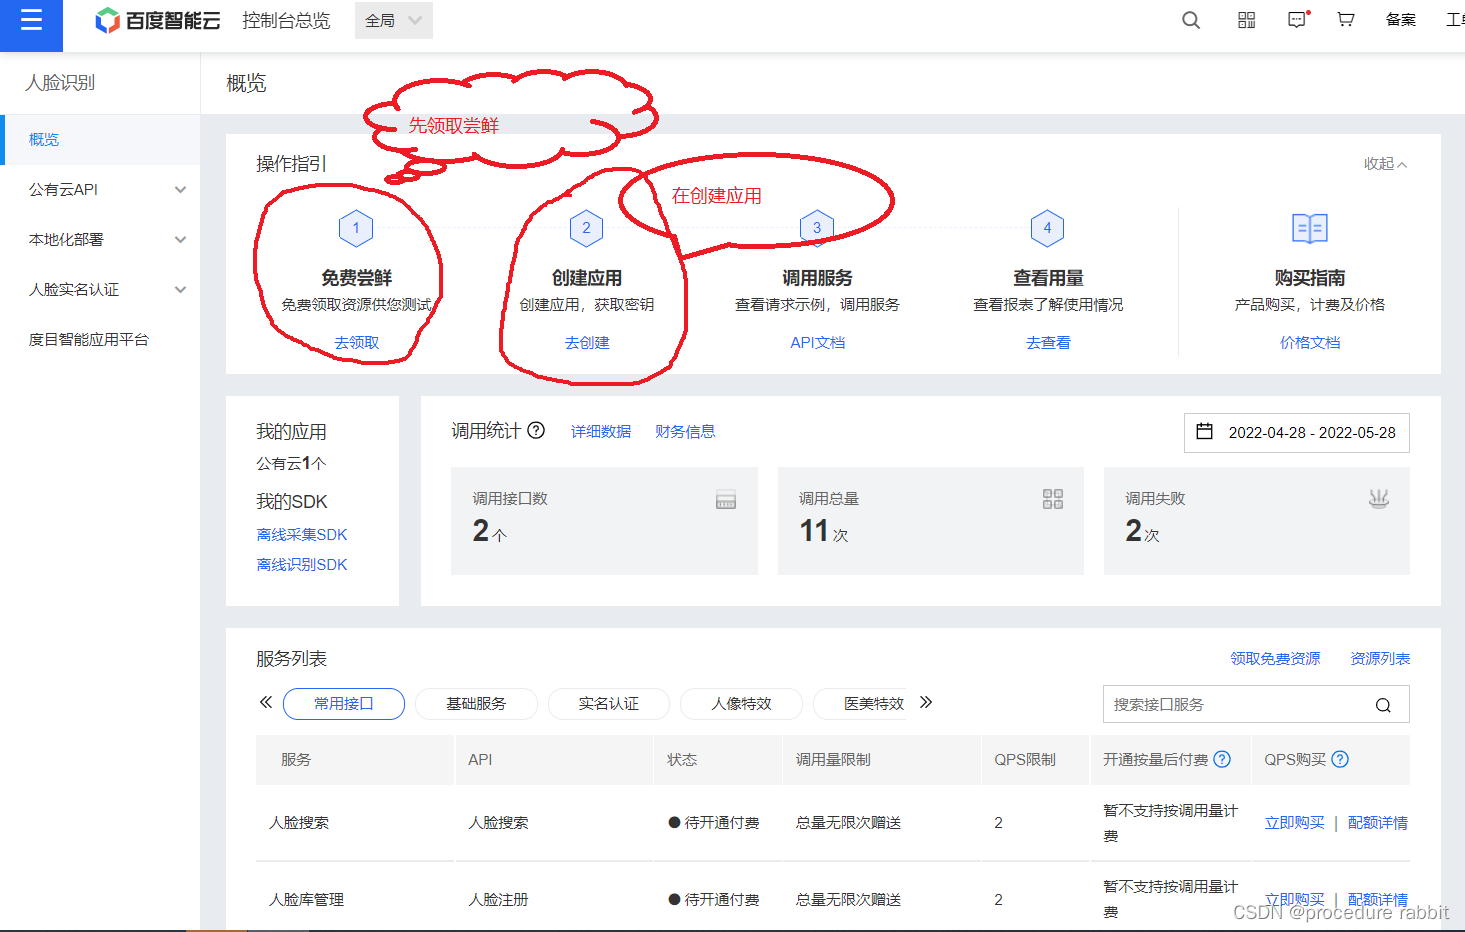Click the 去创建 link under 创建应用
The image size is (1465, 932).
[x=586, y=342]
